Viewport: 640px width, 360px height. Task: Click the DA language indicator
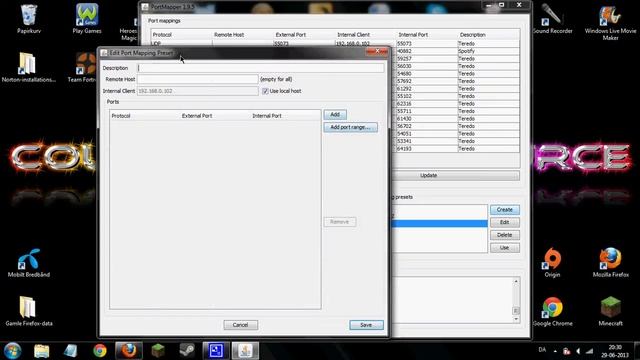(542, 350)
